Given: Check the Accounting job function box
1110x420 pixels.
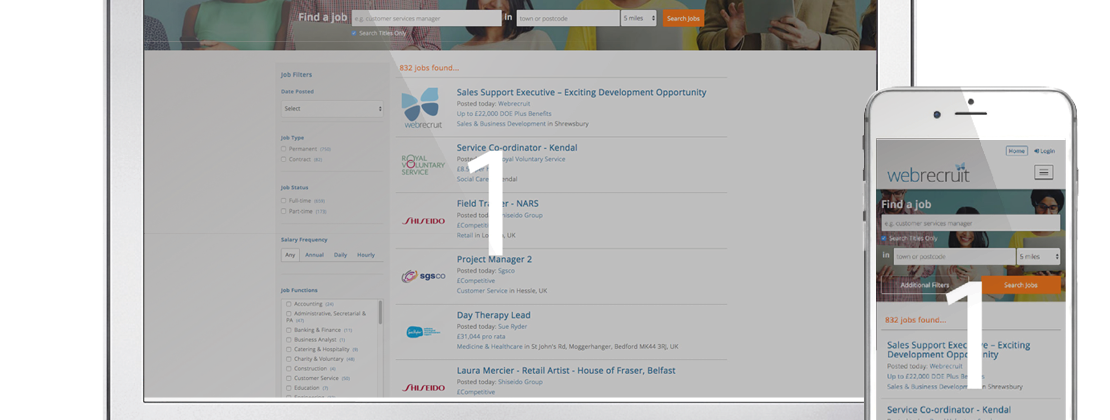Looking at the screenshot, I should pyautogui.click(x=289, y=304).
